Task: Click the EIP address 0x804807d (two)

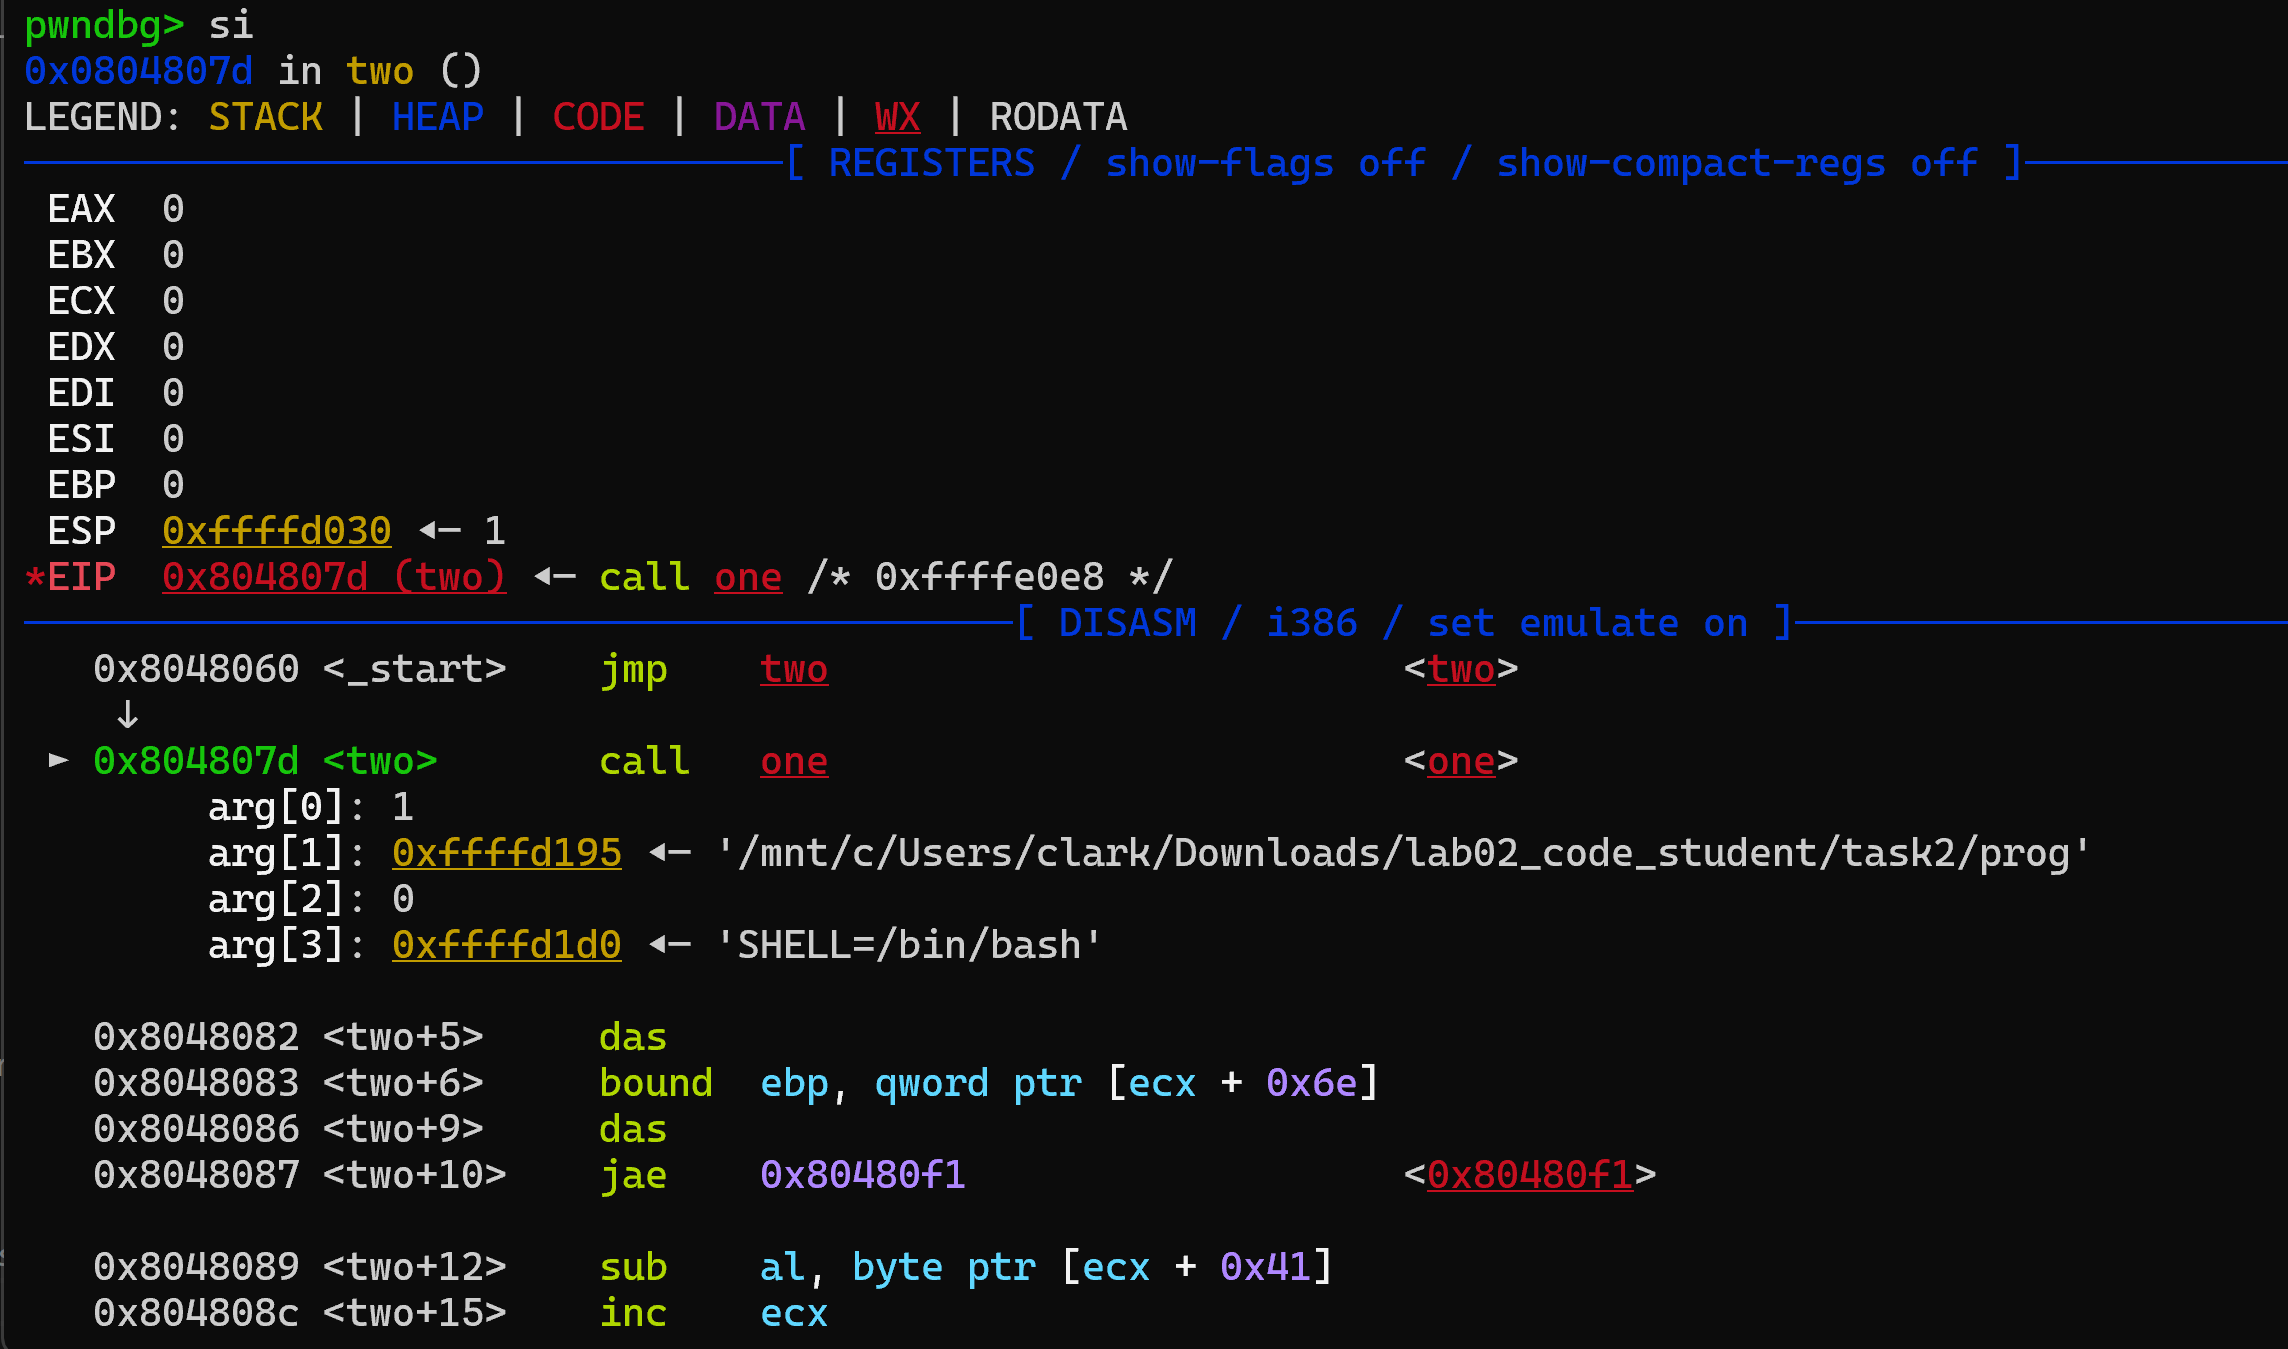Action: pos(334,577)
